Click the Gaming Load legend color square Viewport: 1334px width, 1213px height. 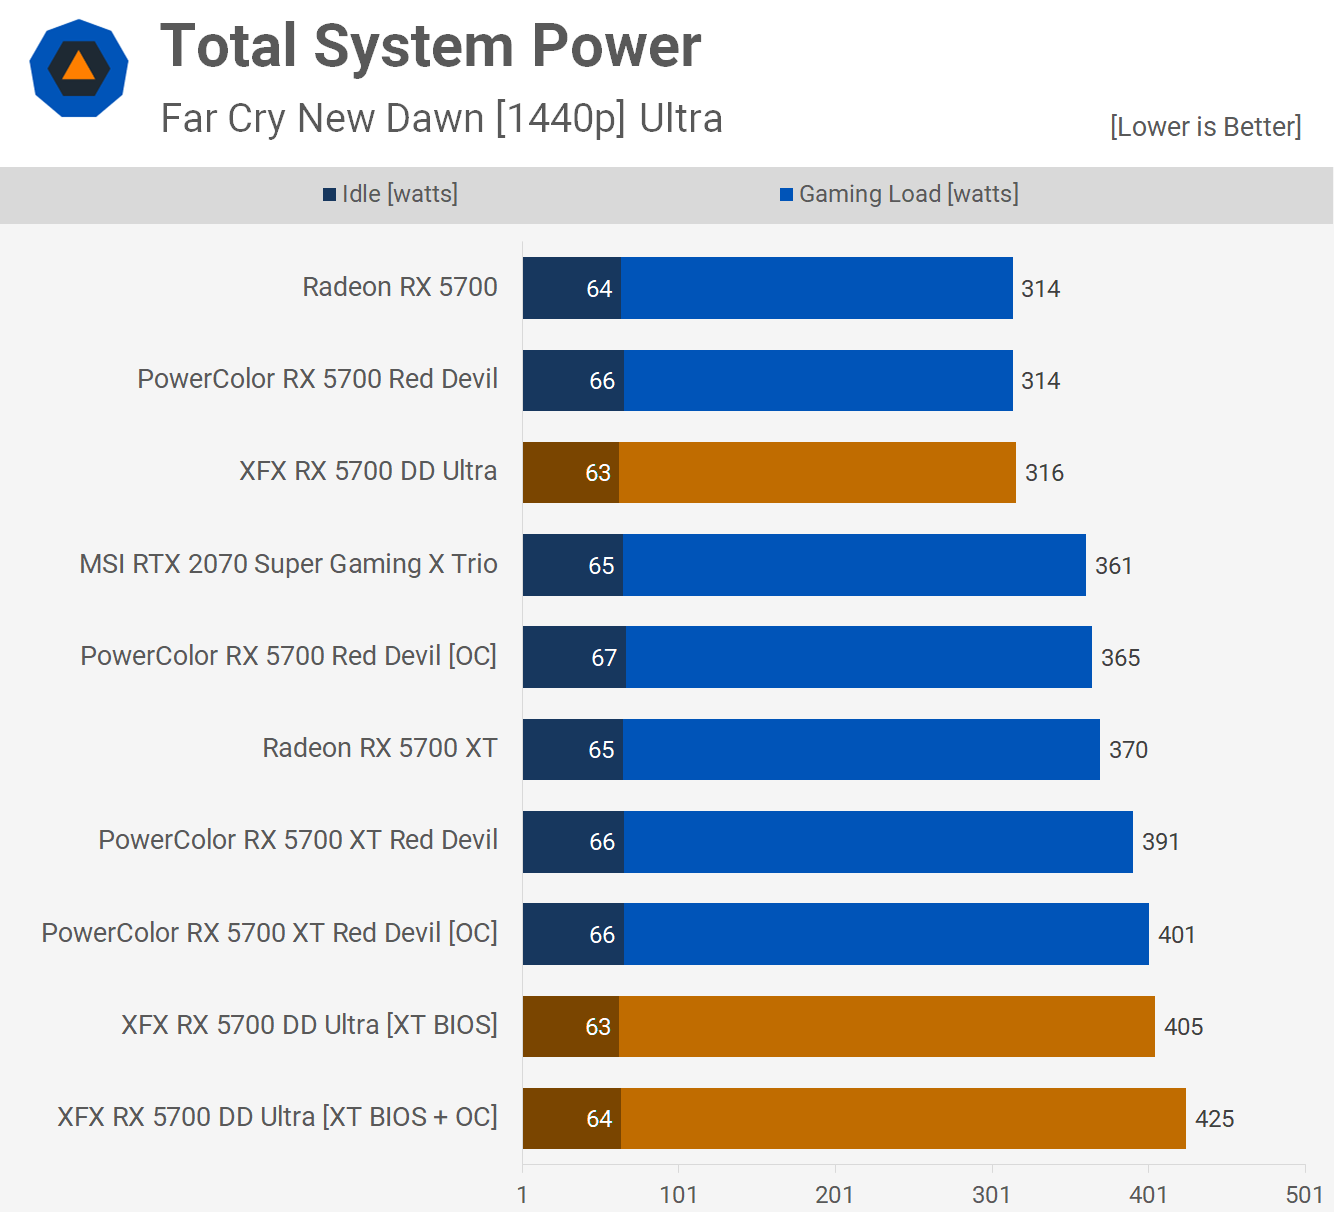786,194
